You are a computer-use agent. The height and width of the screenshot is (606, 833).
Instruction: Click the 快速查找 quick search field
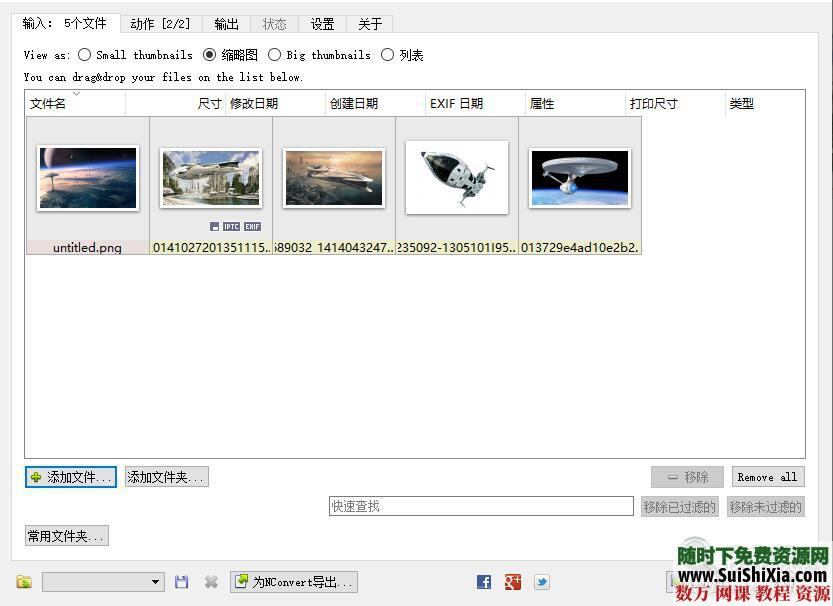click(481, 506)
